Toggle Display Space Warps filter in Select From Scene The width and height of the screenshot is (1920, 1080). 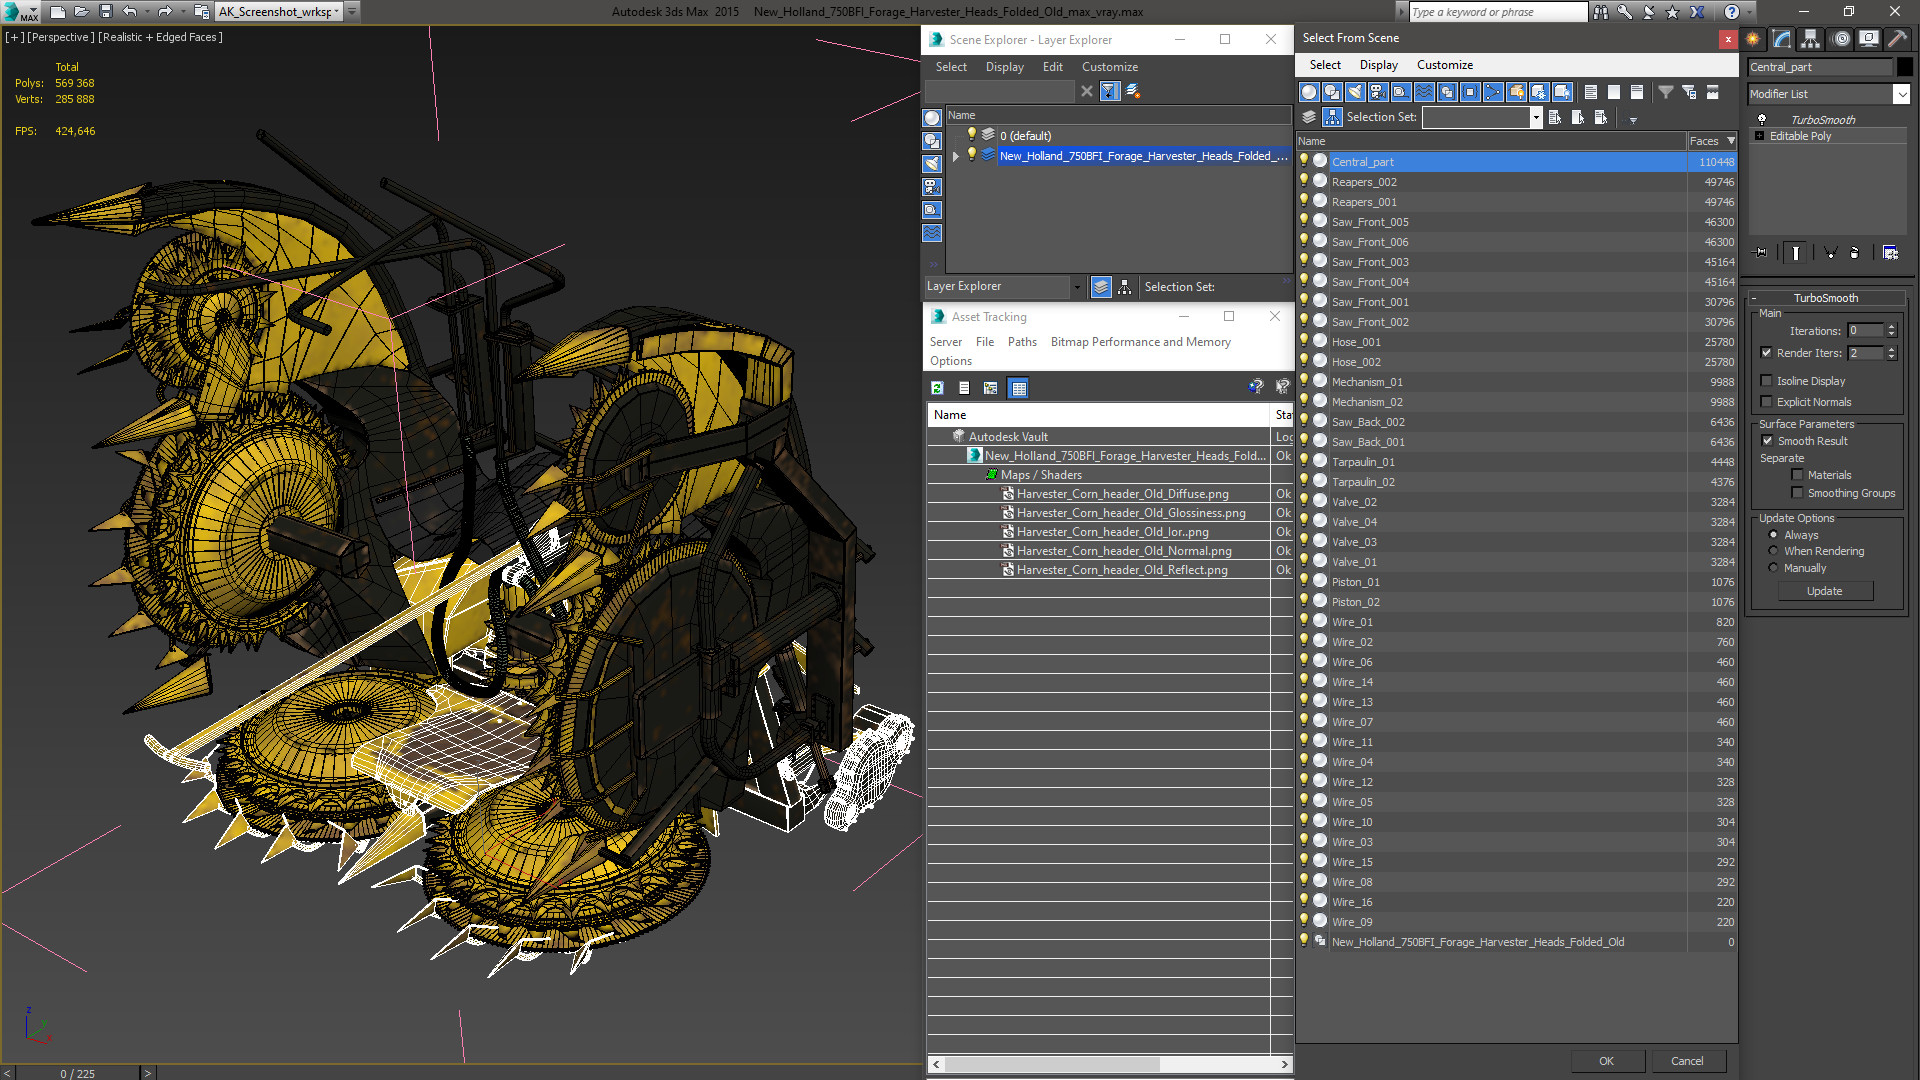point(1424,92)
